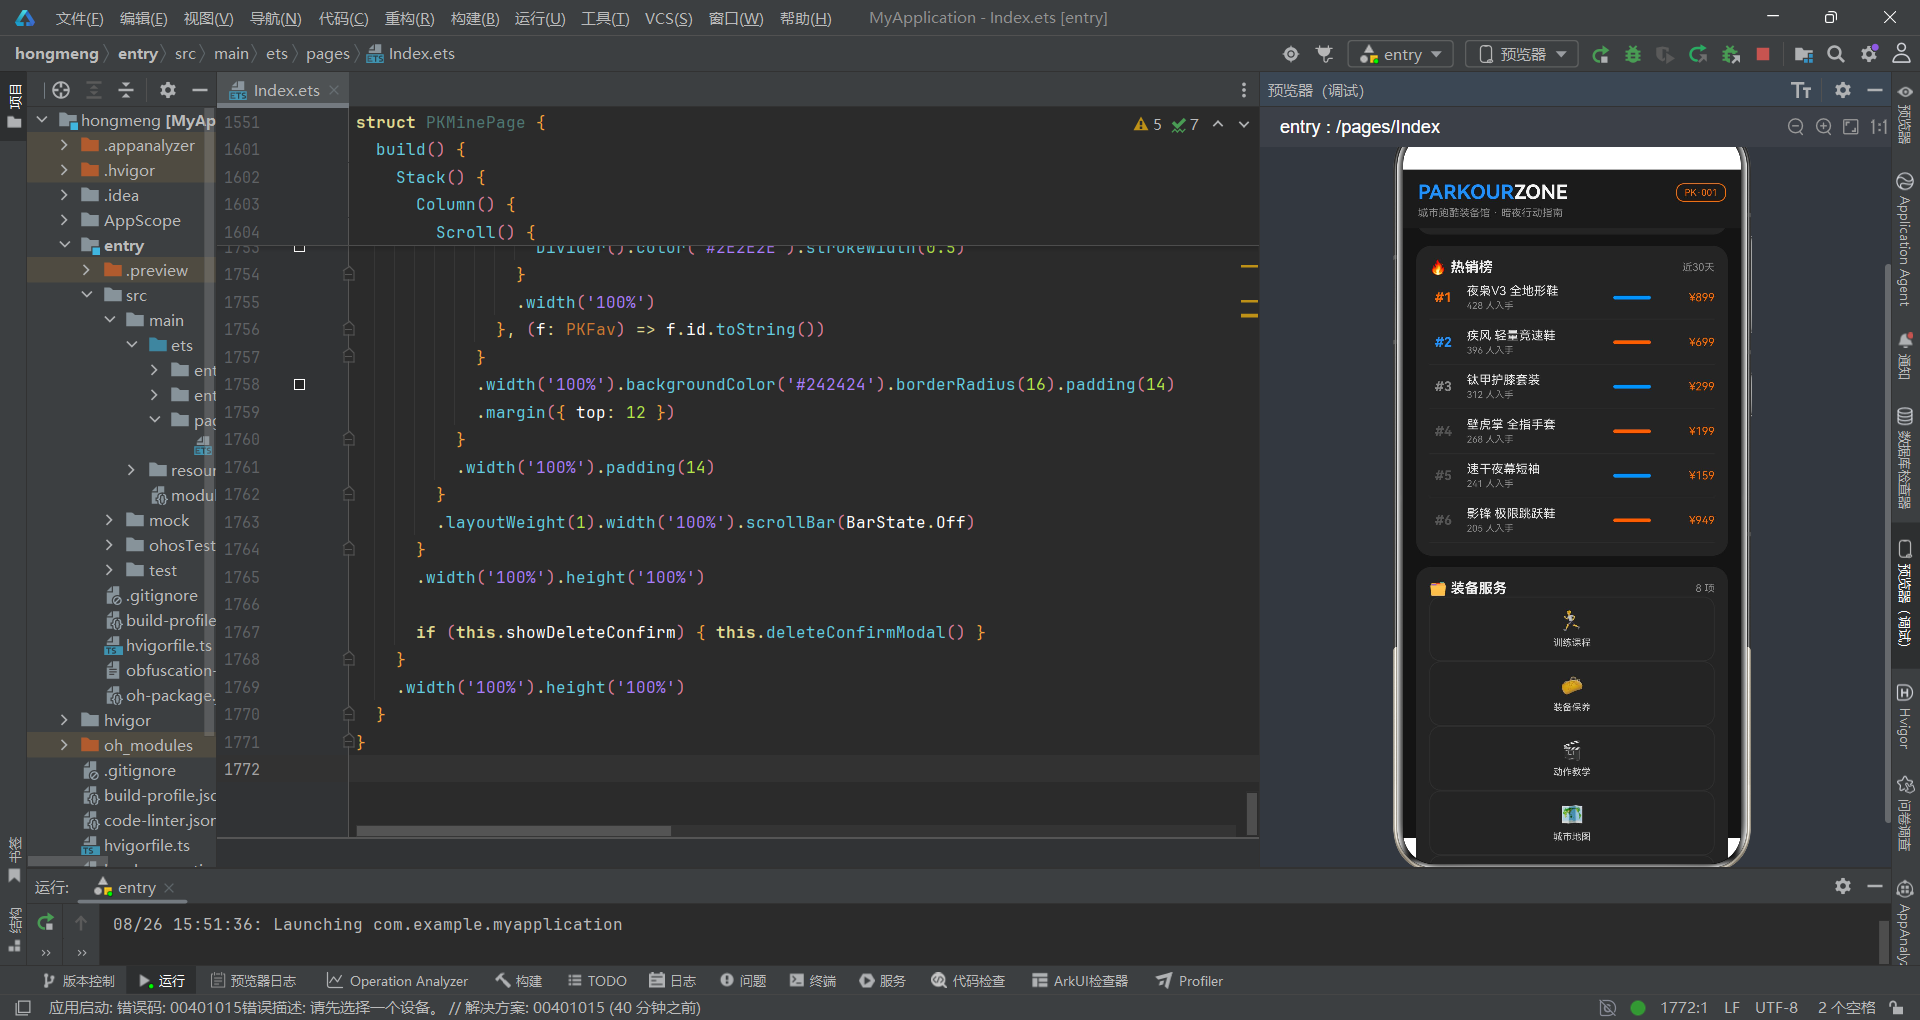Viewport: 1920px width, 1020px height.
Task: Jump to the previous highlighted error arrow
Action: click(x=1218, y=124)
